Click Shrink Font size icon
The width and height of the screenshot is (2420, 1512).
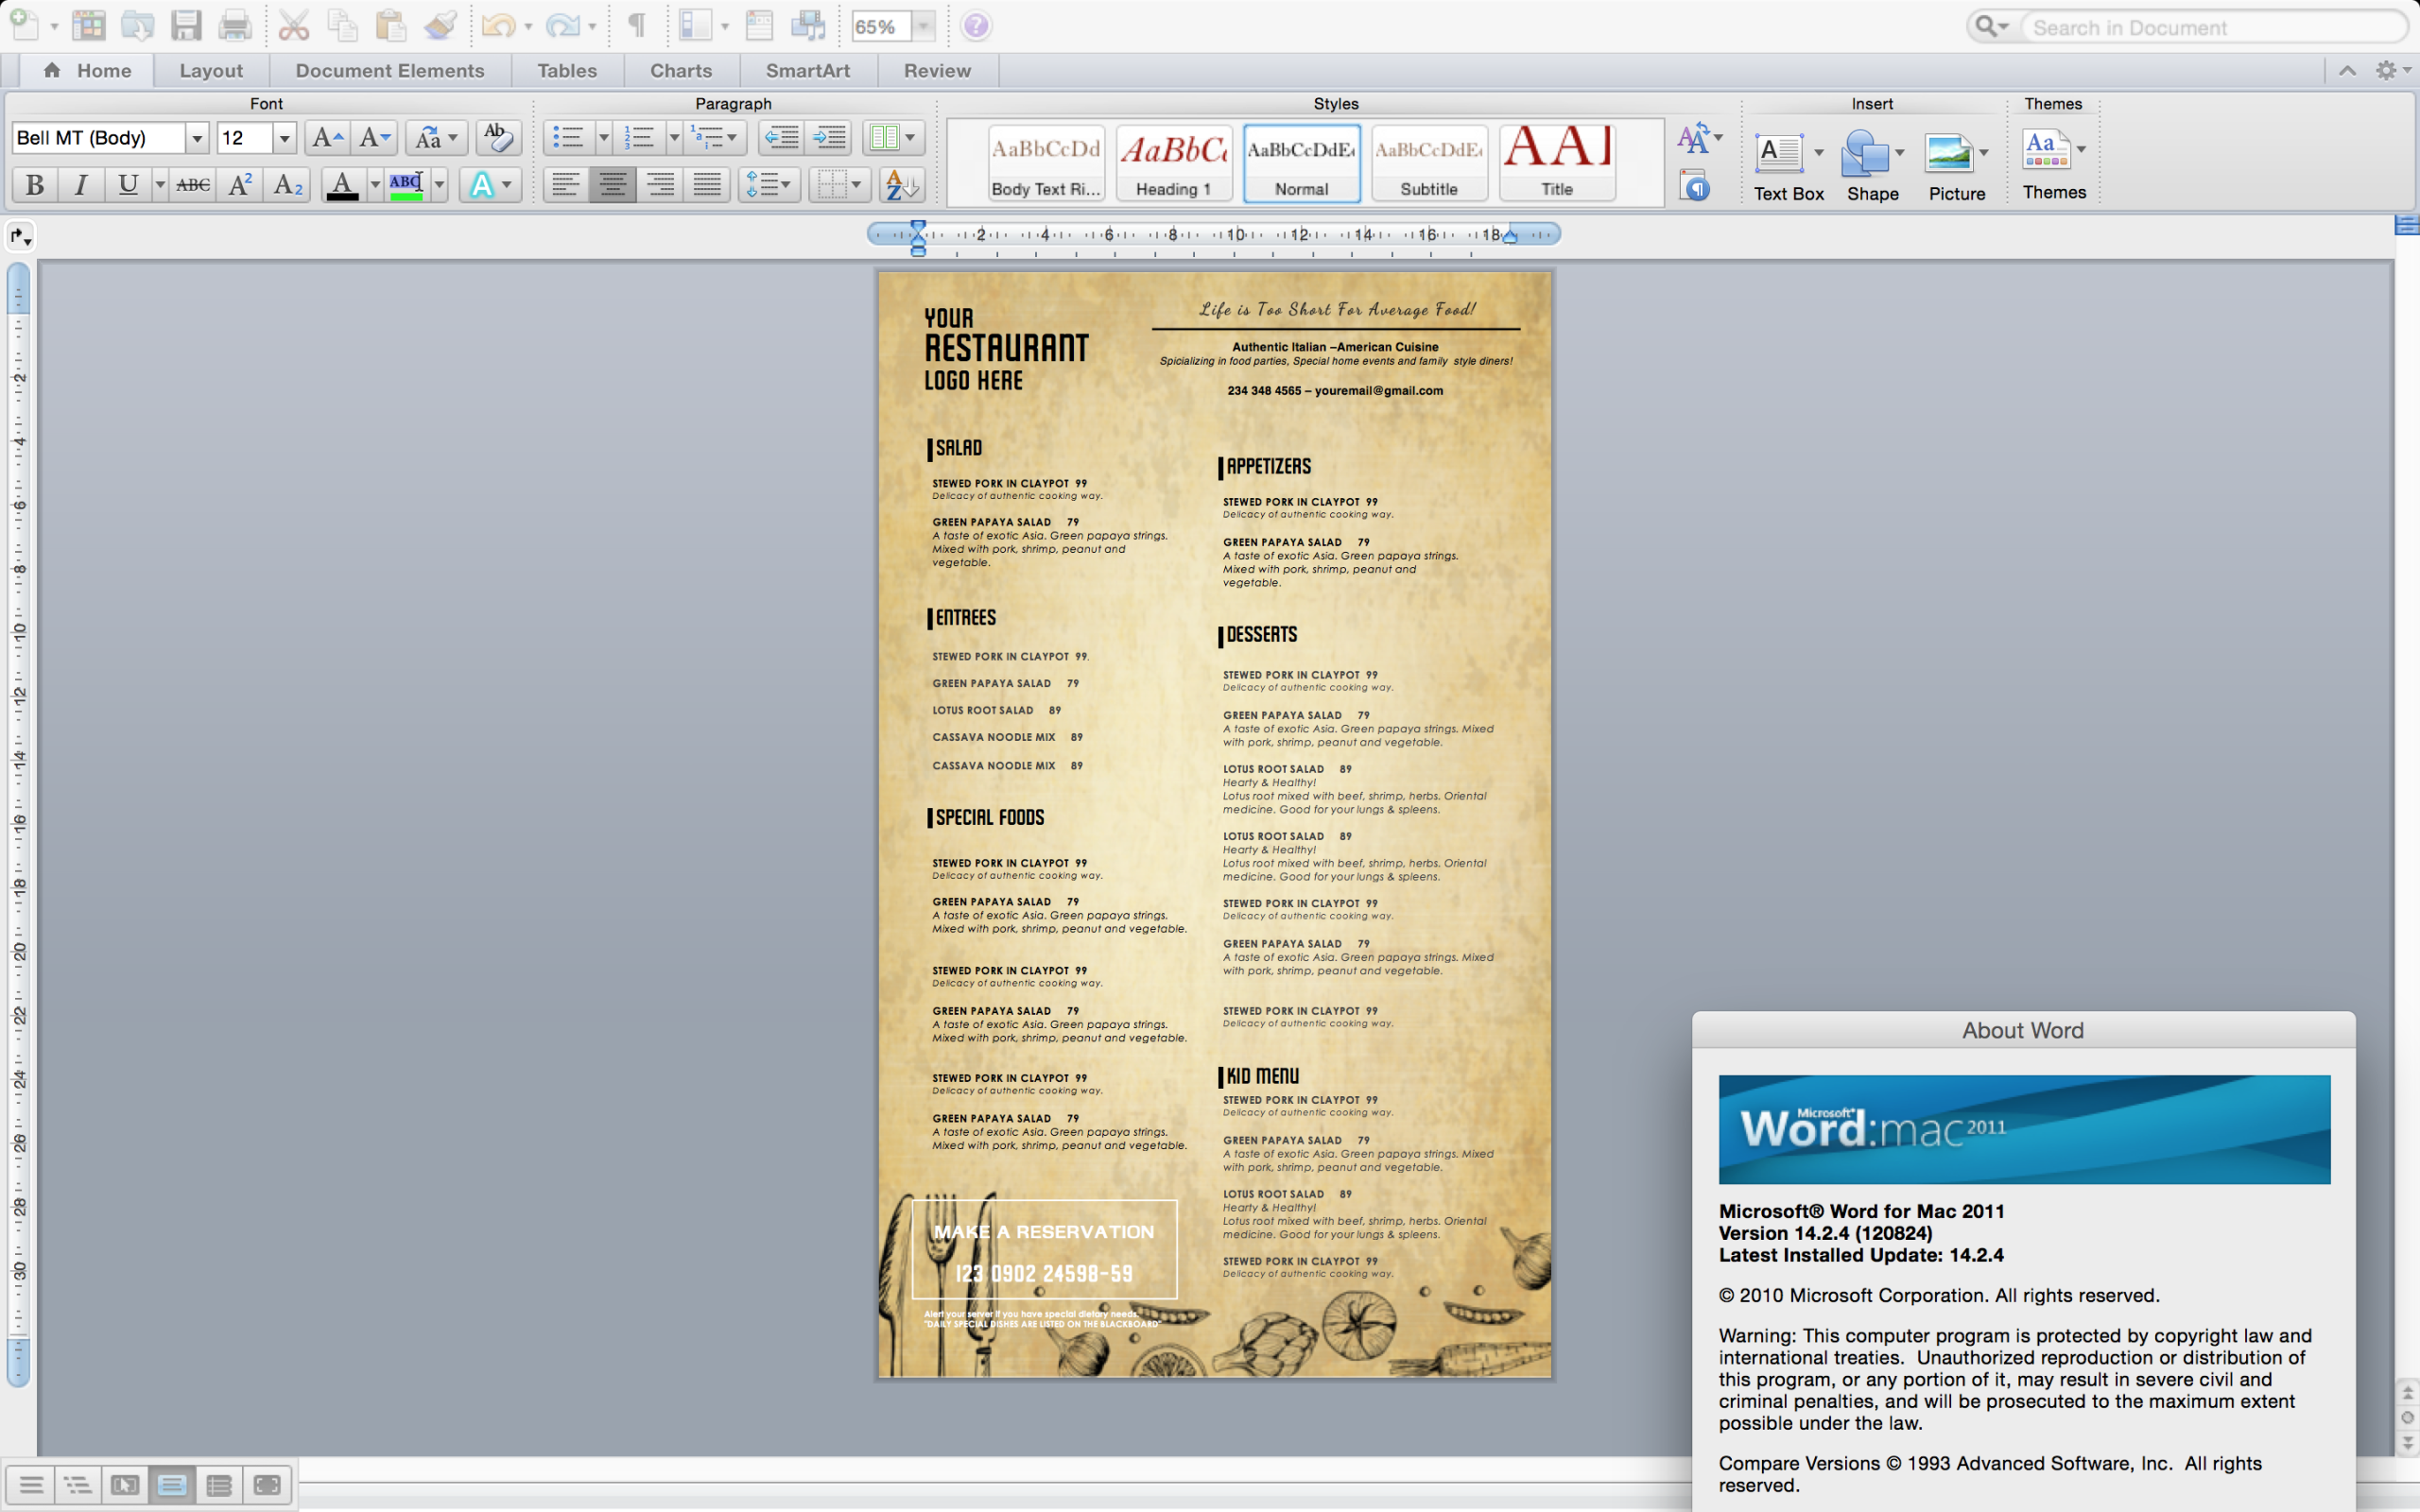click(375, 138)
